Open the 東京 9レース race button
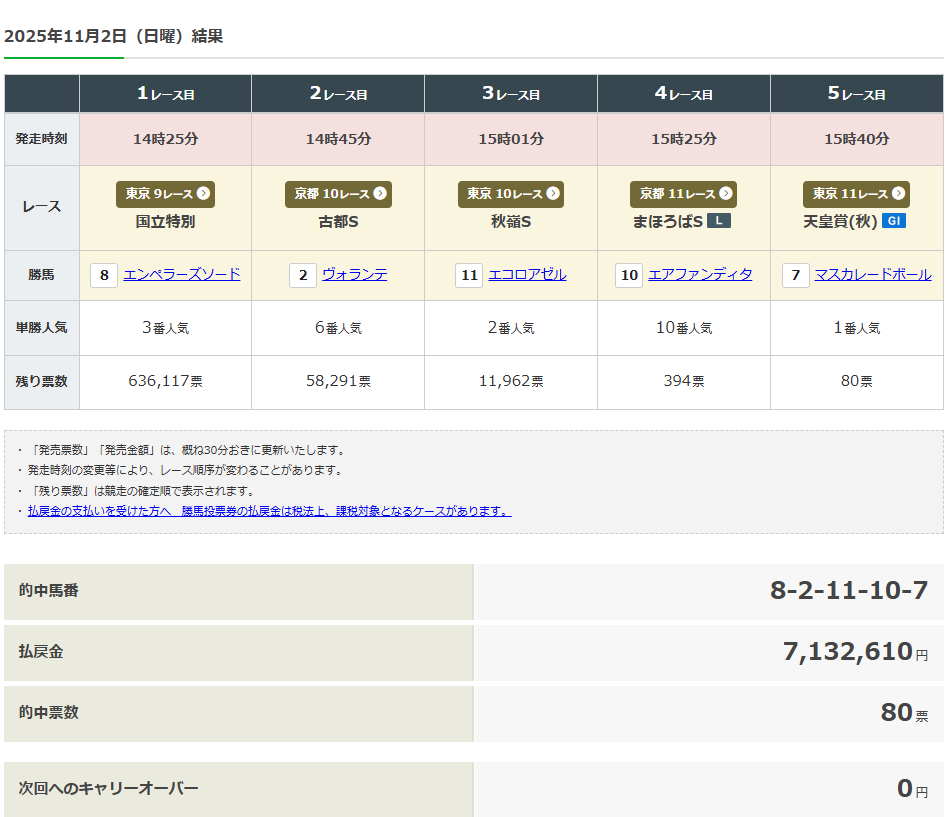Image resolution: width=951 pixels, height=817 pixels. tap(165, 194)
